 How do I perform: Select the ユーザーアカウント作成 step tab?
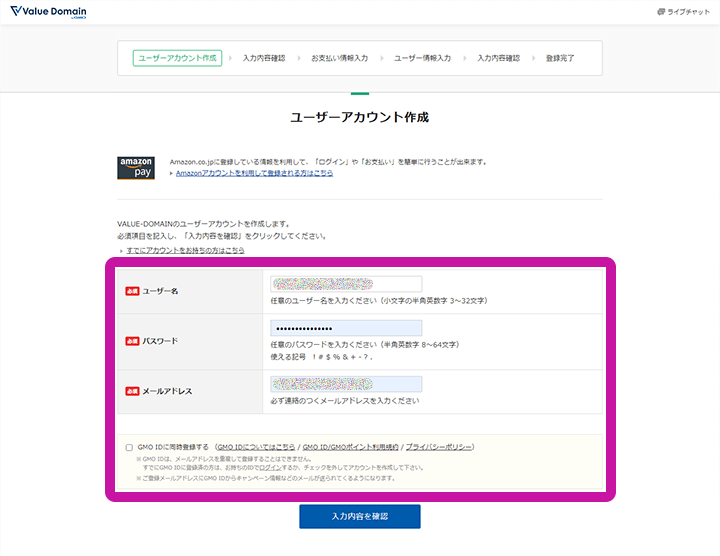coord(177,58)
